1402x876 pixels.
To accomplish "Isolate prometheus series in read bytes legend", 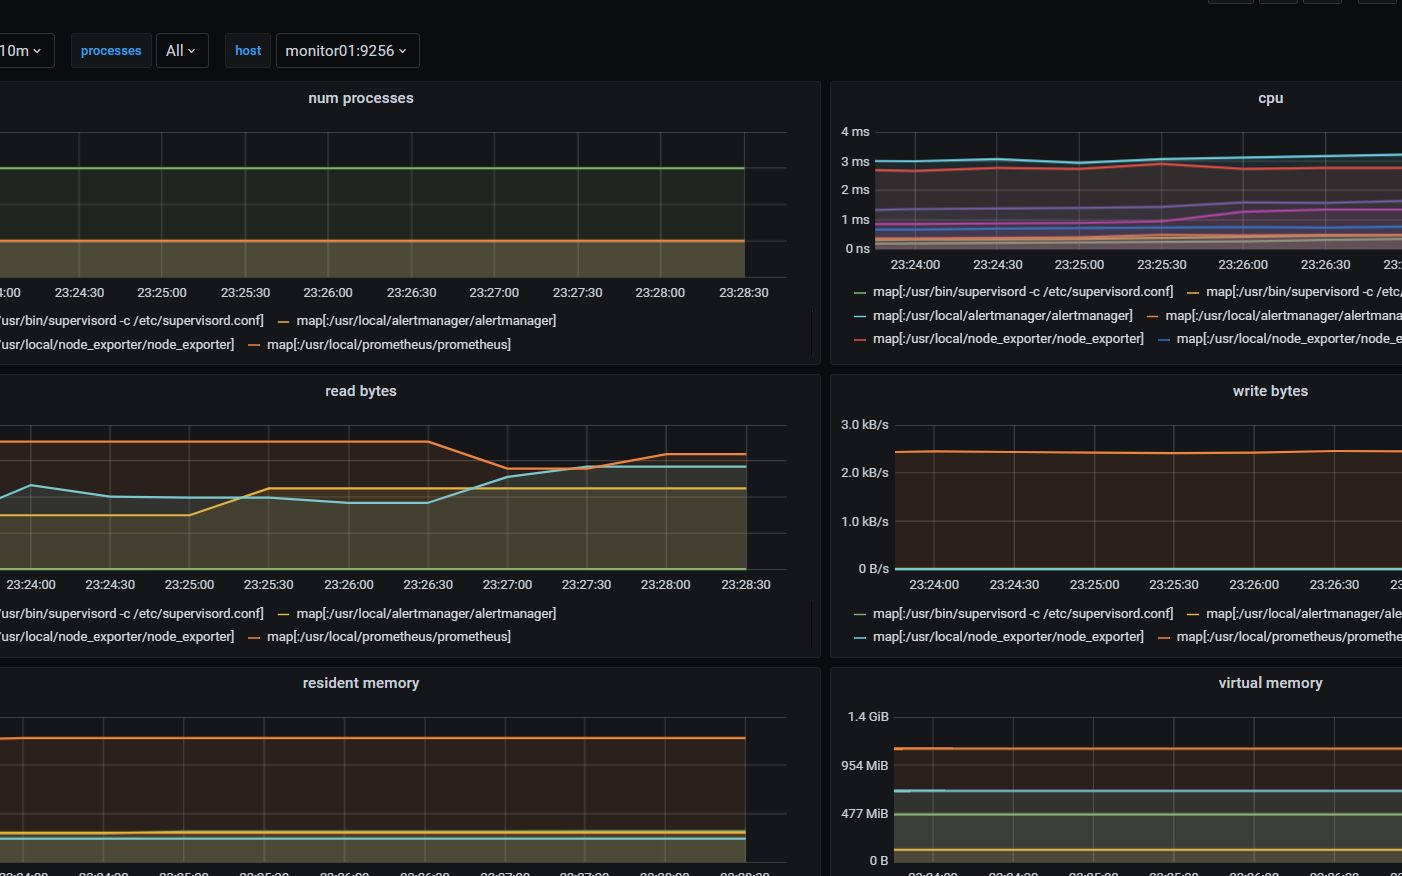I will (388, 637).
